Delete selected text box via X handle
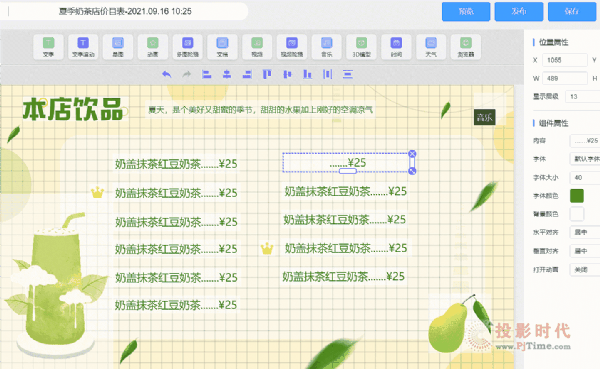The width and height of the screenshot is (600, 369). [412, 154]
